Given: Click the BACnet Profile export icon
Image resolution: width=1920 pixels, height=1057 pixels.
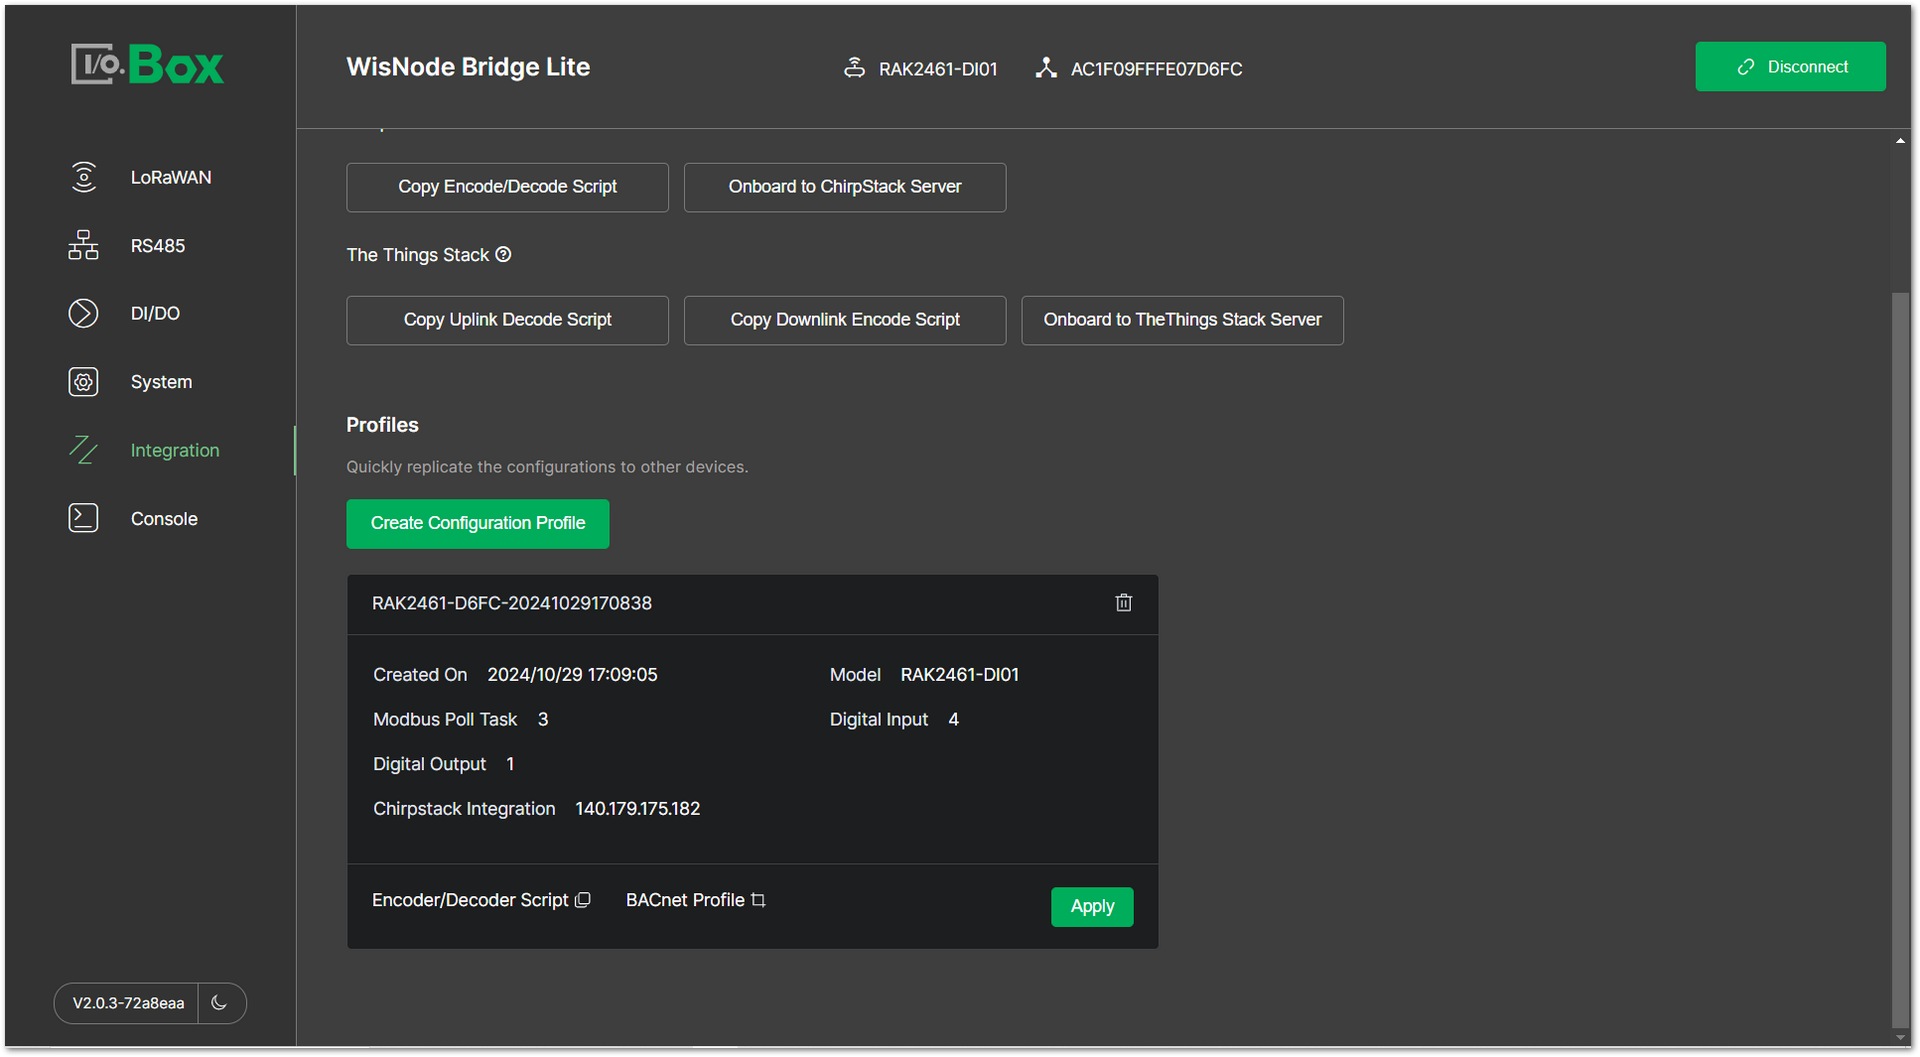Looking at the screenshot, I should click(x=758, y=900).
